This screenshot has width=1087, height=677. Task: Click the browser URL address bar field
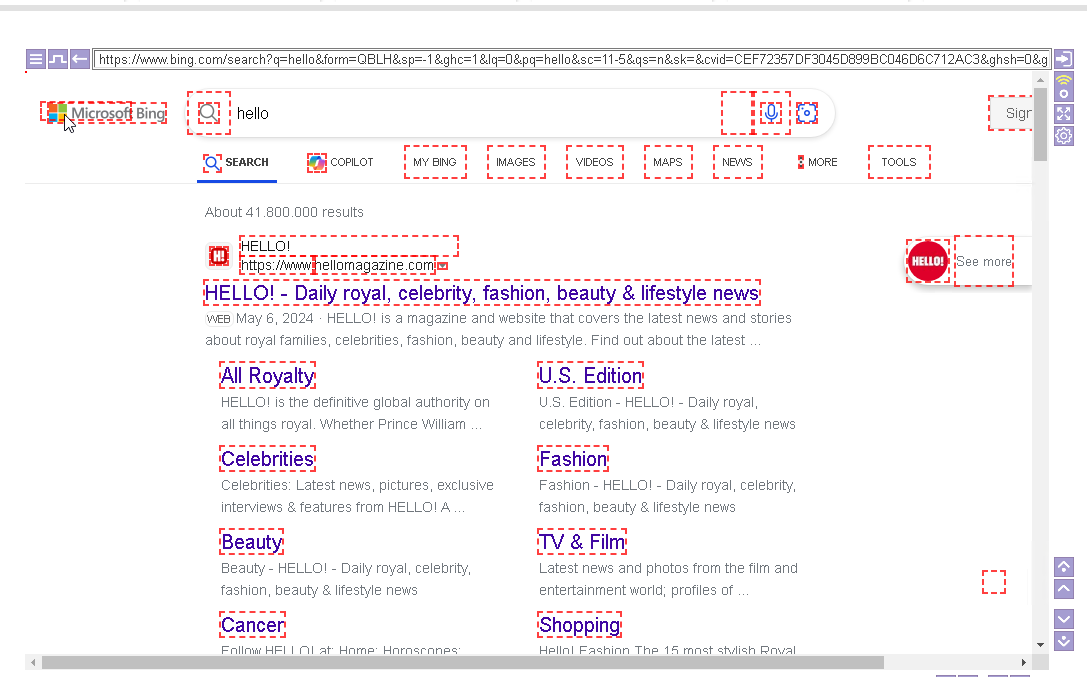point(570,58)
